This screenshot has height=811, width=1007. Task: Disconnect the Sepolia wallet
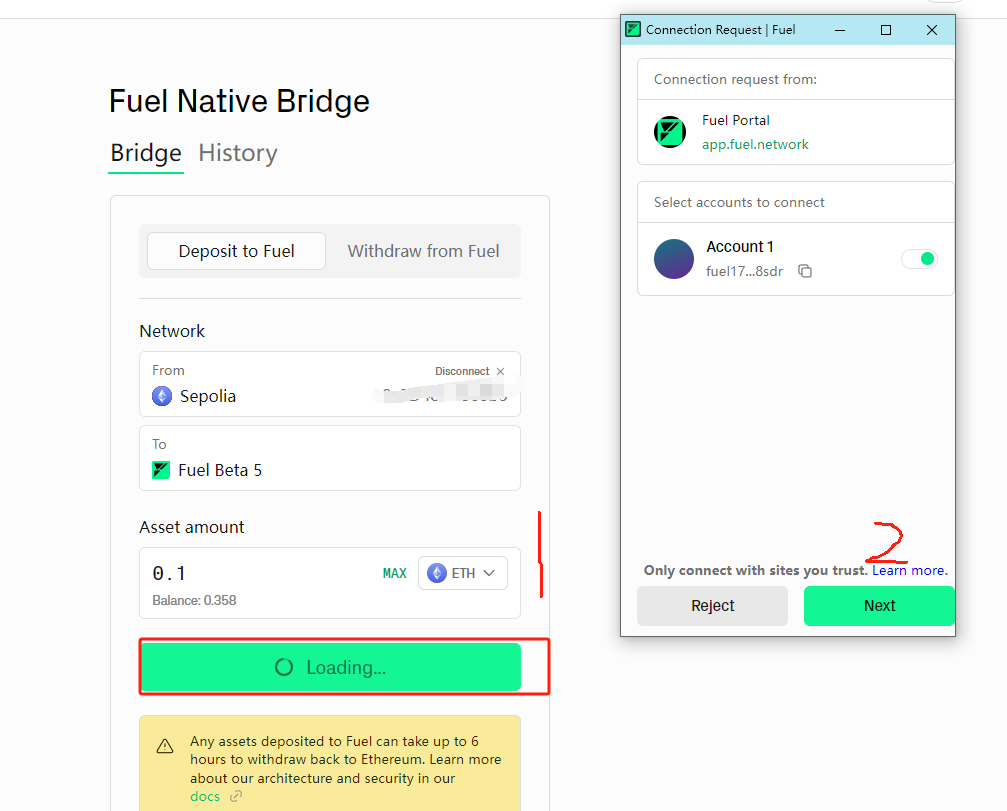coord(462,371)
